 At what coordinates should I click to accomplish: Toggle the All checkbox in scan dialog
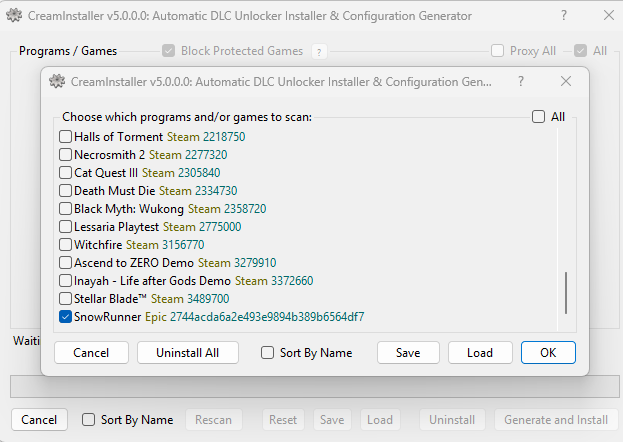click(x=538, y=117)
